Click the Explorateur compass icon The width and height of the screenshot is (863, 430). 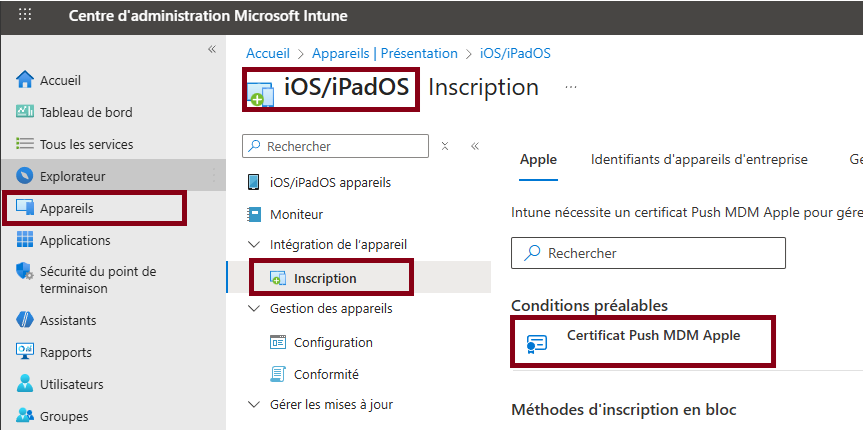coord(25,176)
